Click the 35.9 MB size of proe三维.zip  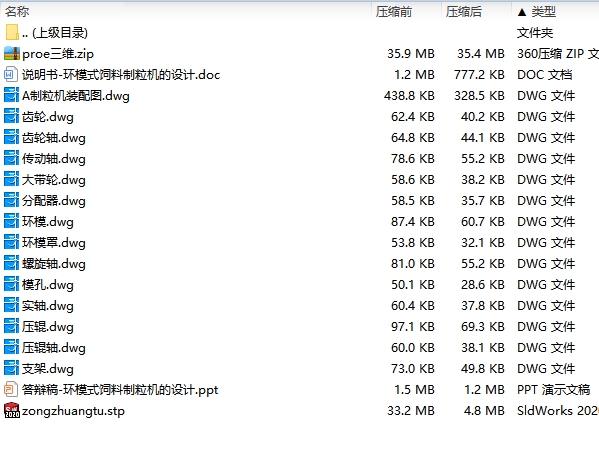point(411,53)
